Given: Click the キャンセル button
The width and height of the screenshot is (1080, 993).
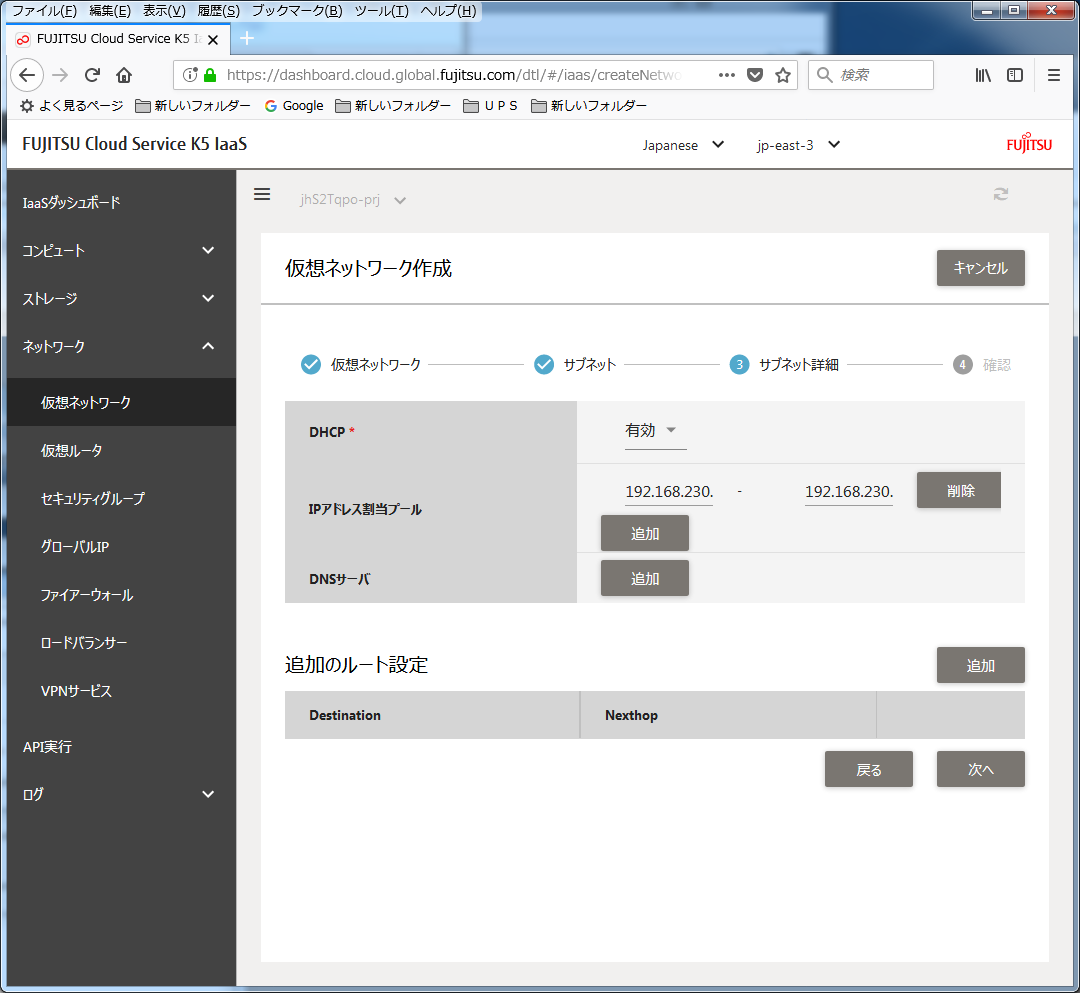Looking at the screenshot, I should 980,268.
